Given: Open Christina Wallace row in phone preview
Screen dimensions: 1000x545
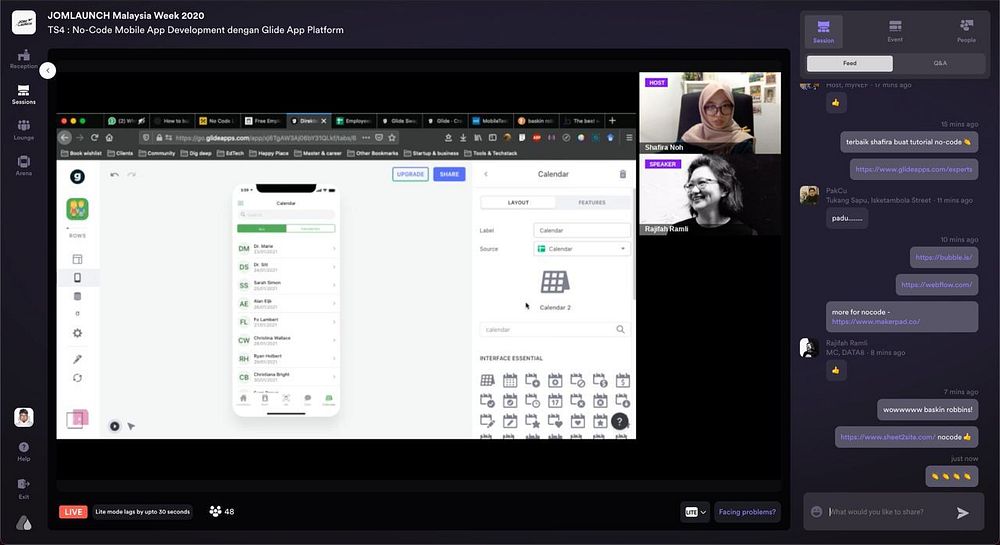Looking at the screenshot, I should click(x=286, y=340).
